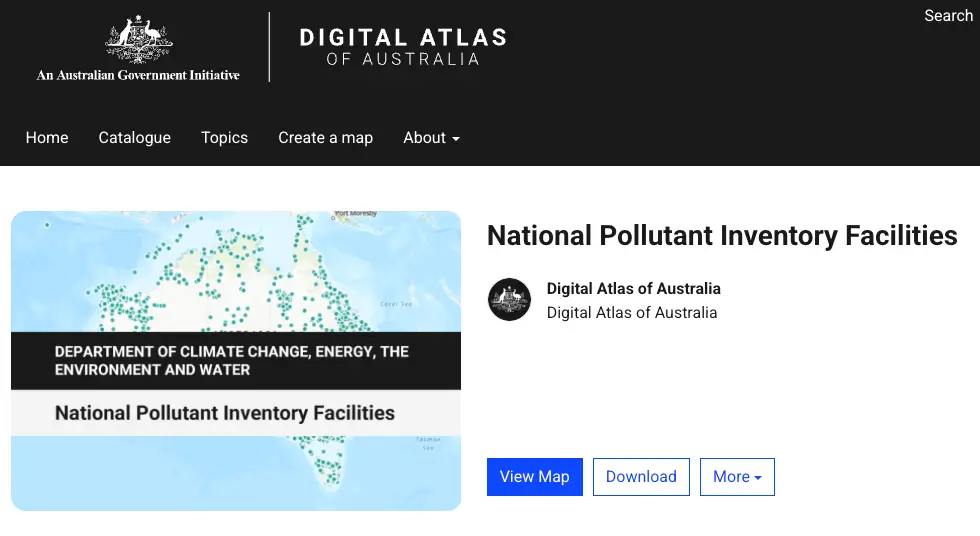Click the Digital Atlas of Australia owner avatar
980x536 pixels.
click(509, 299)
